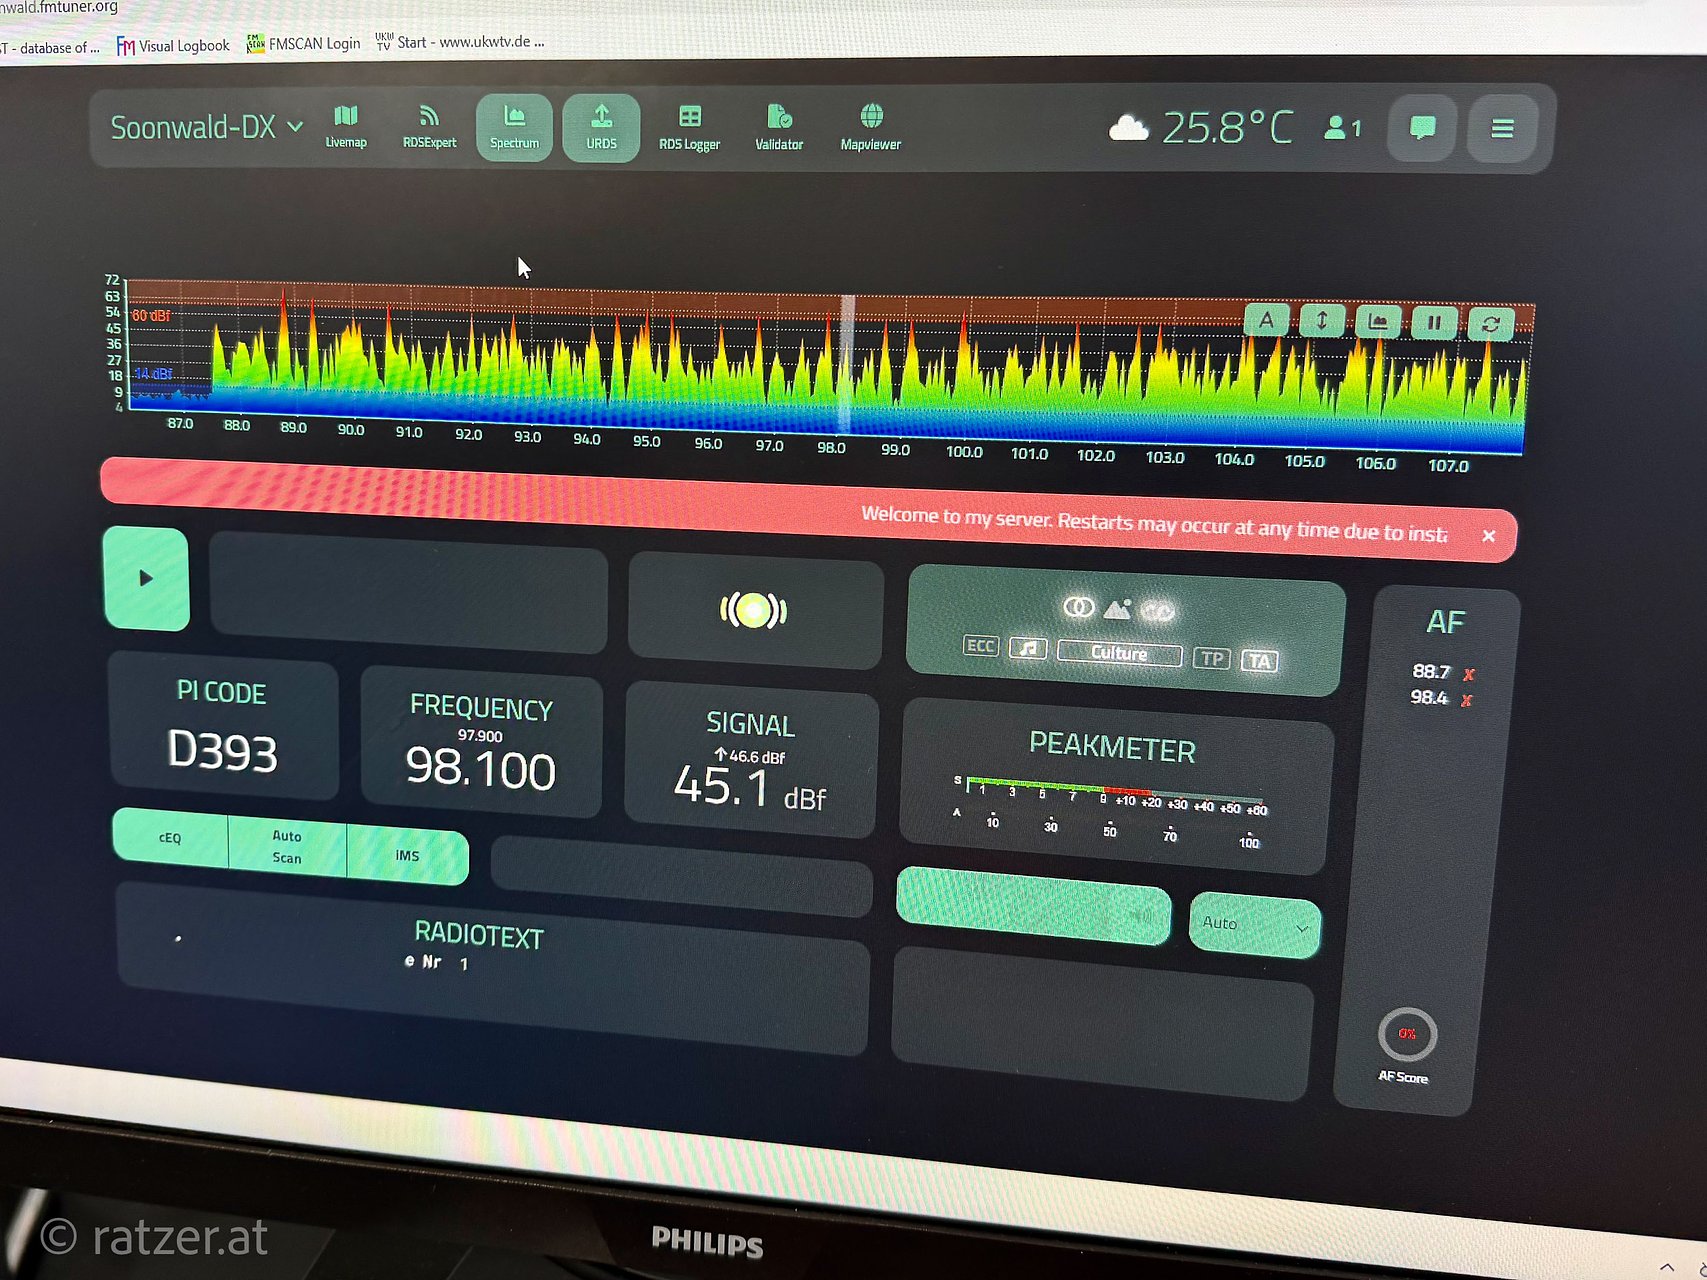Click the 97.900 previous frequency value
Viewport: 1707px width, 1280px height.
coord(480,736)
